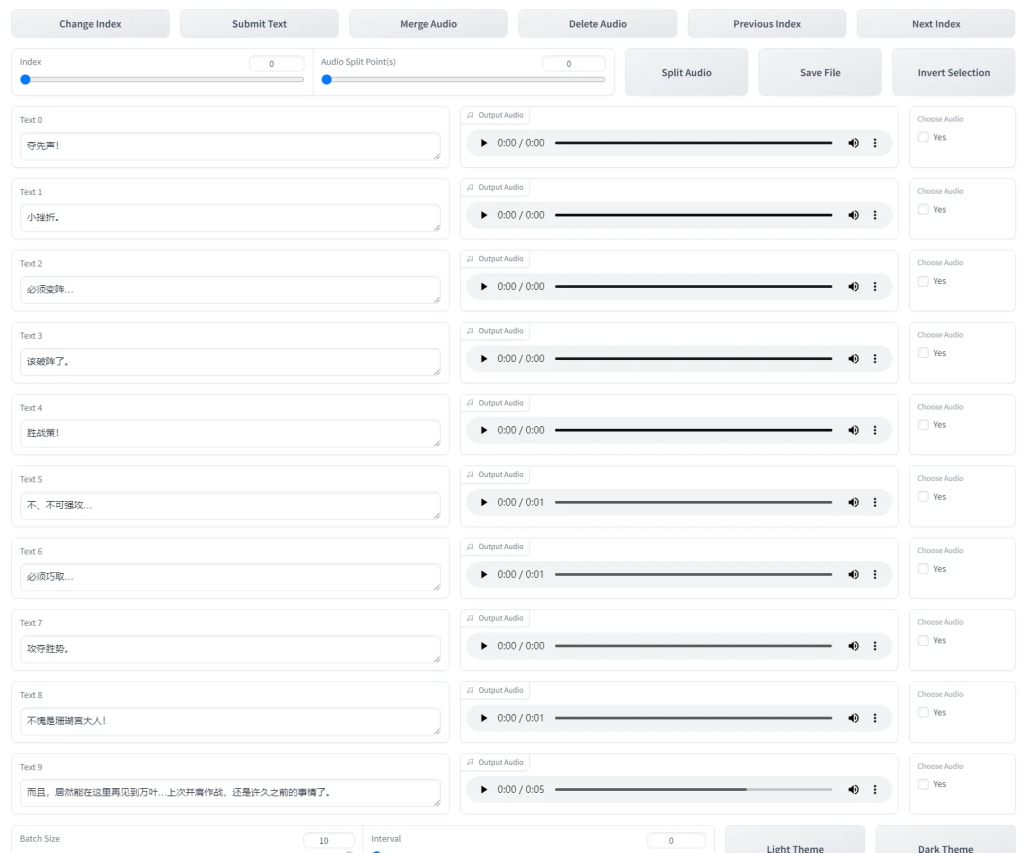This screenshot has width=1024, height=853.
Task: Click the Merge Audio button
Action: [428, 24]
